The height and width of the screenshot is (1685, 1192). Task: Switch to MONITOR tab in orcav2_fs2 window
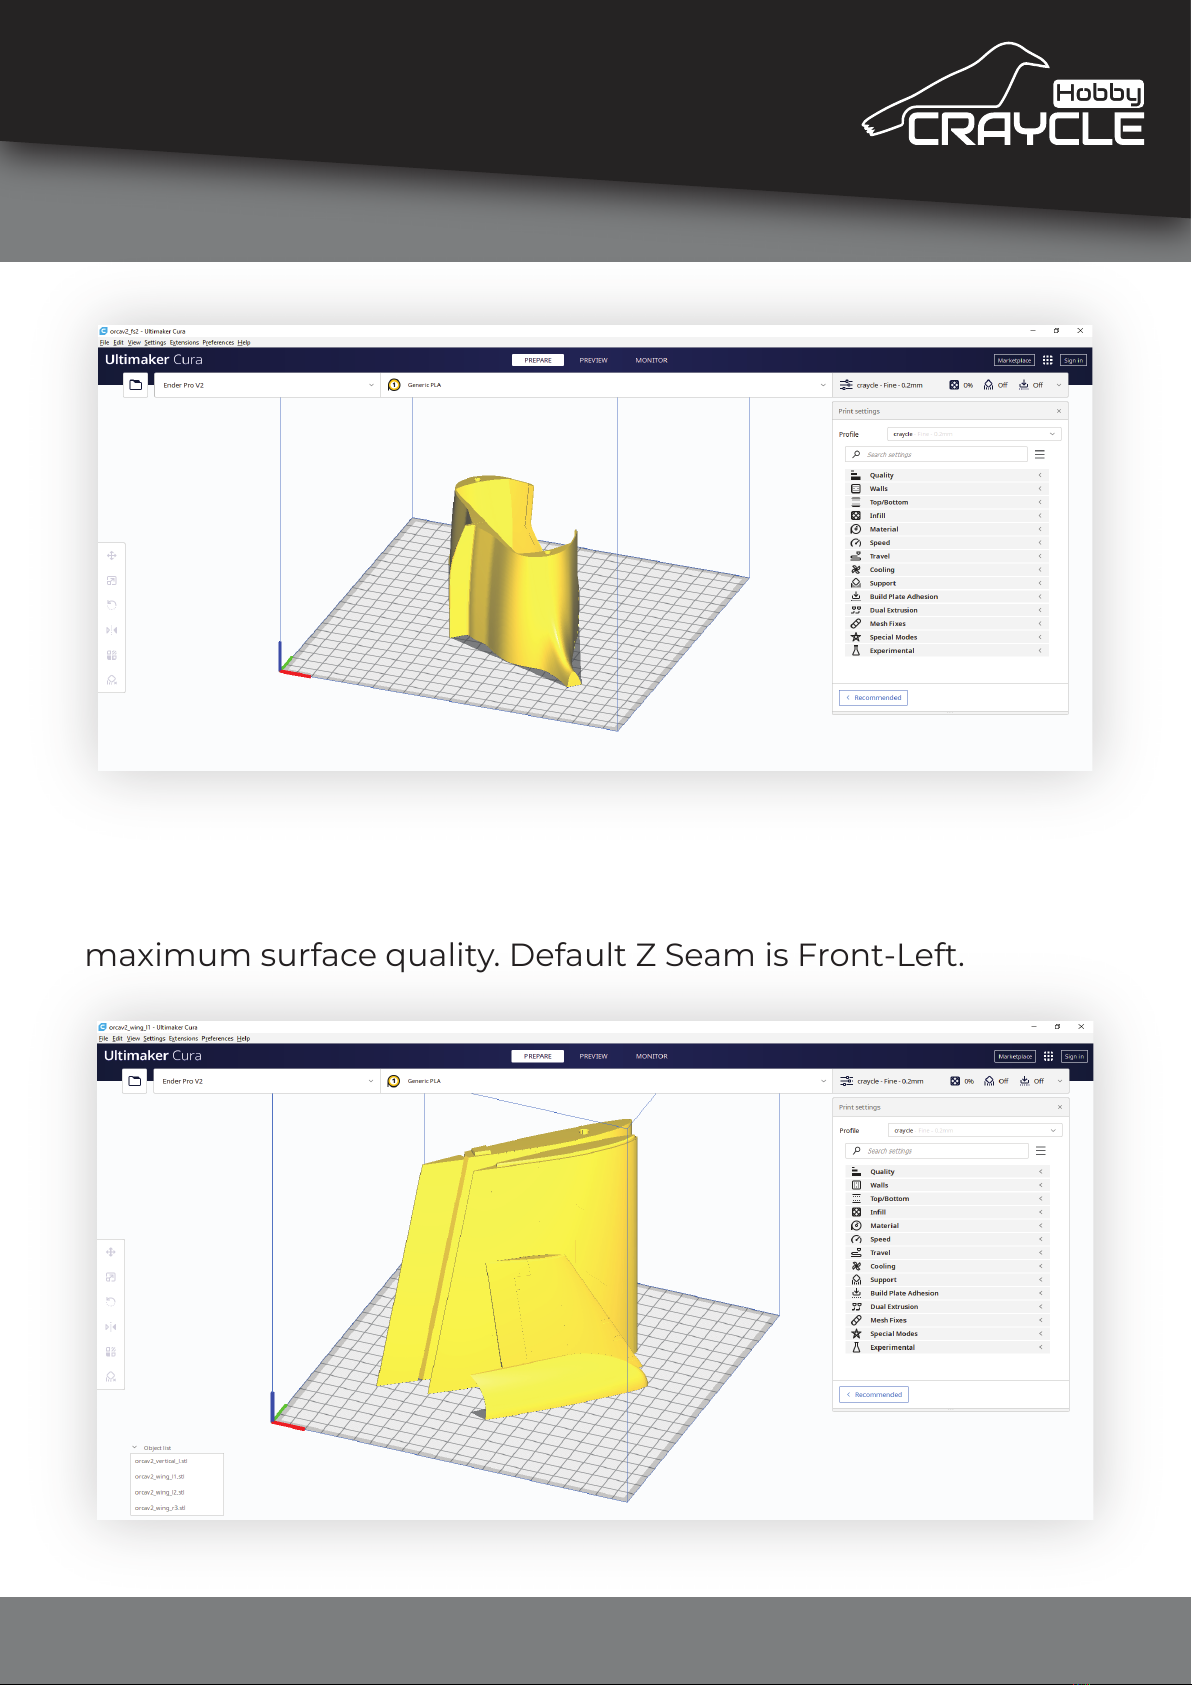pos(651,360)
